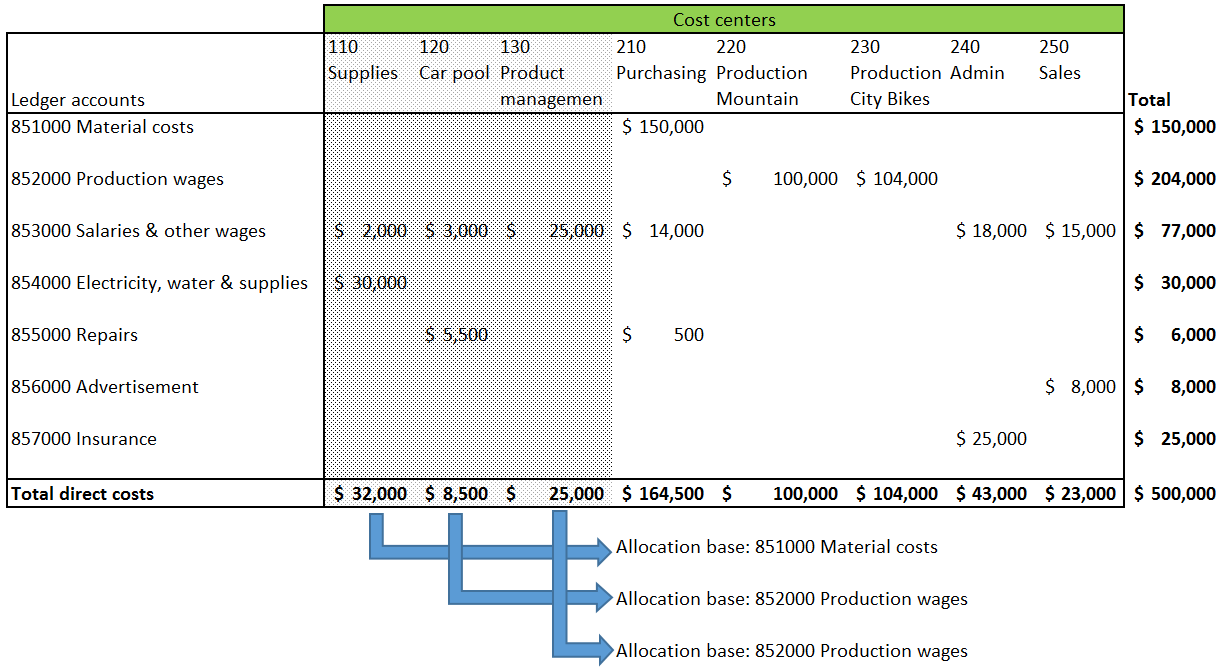Select the 120 Car pool column header
The width and height of the screenshot is (1222, 671).
click(x=454, y=61)
